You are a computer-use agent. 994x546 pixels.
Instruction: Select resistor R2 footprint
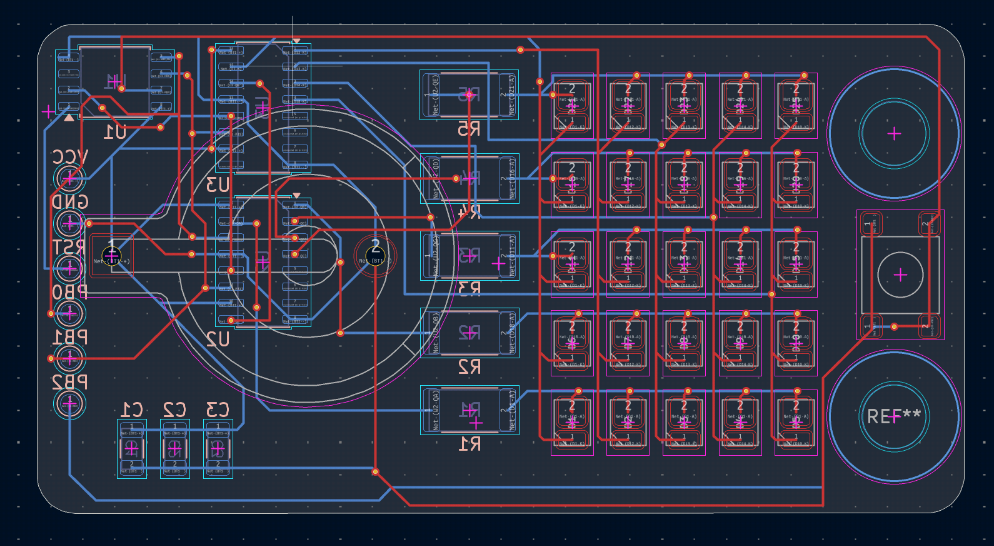coord(469,333)
